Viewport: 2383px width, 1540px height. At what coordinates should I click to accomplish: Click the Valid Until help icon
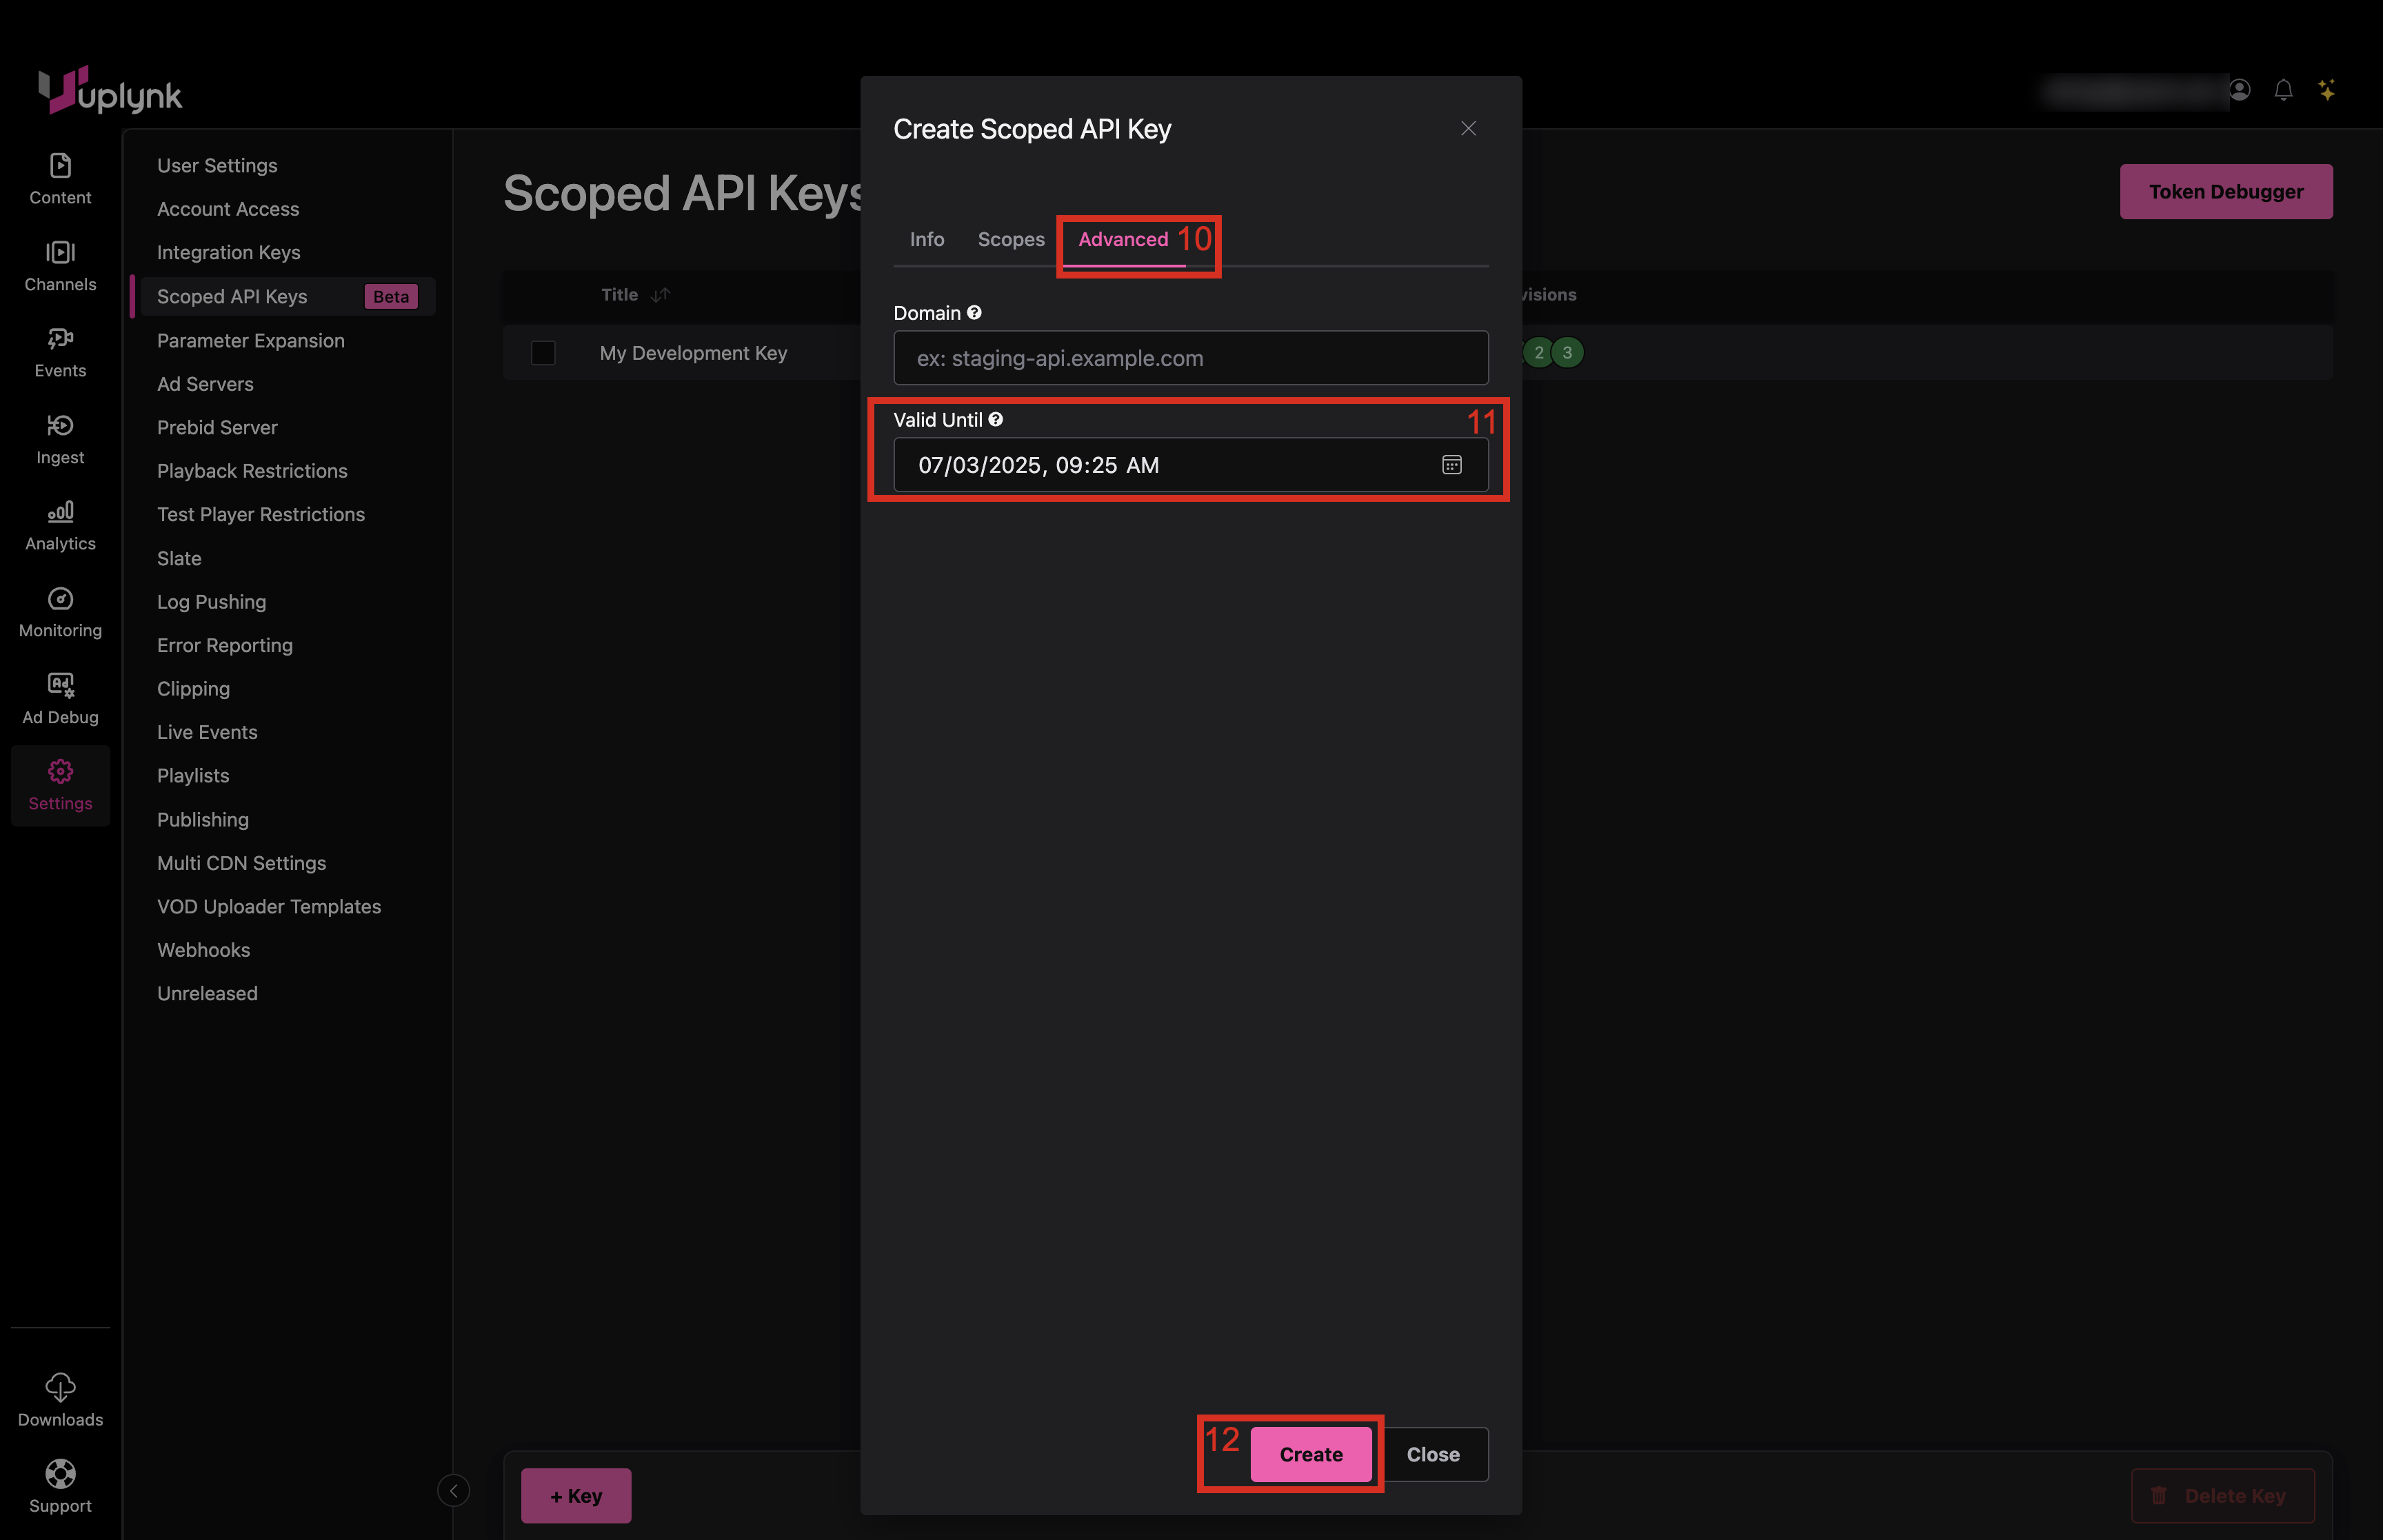996,420
